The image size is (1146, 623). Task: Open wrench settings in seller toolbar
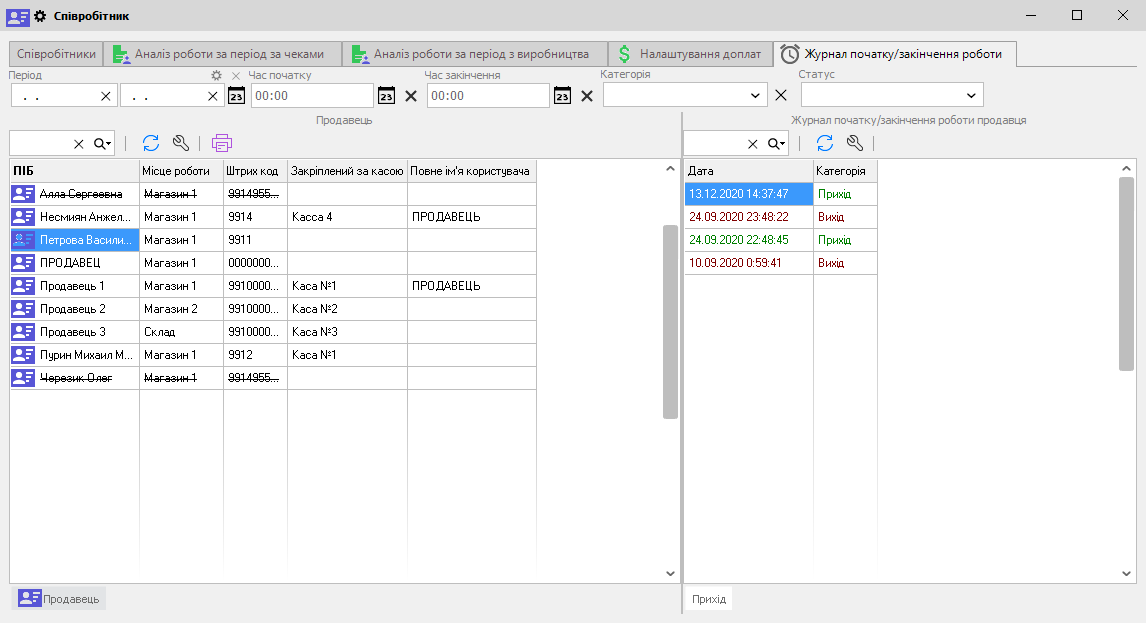tap(180, 143)
